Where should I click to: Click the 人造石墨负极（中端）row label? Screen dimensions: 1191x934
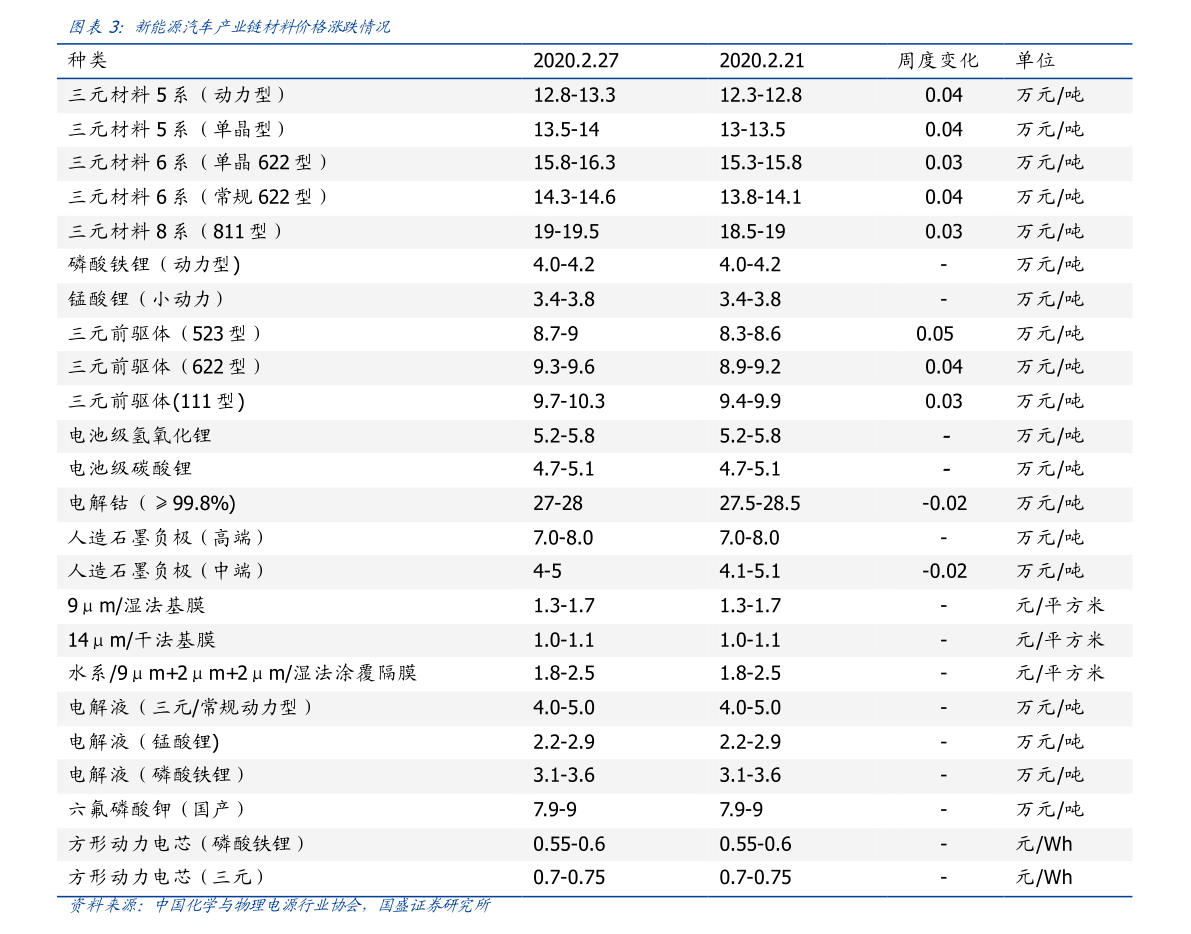tap(169, 571)
